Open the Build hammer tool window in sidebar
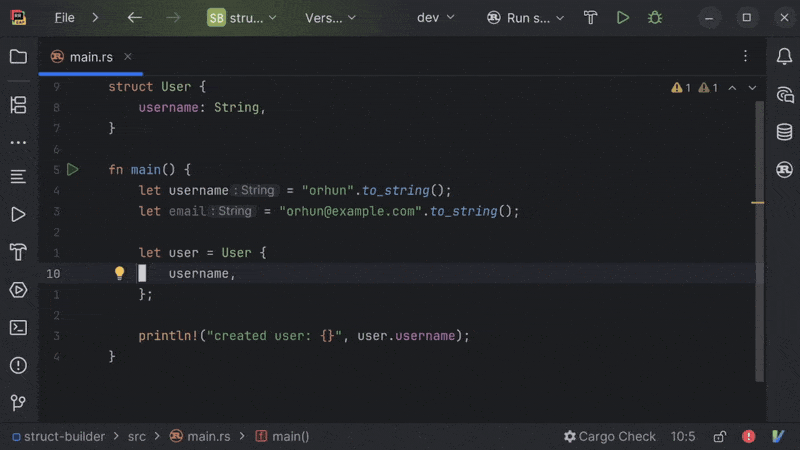800x450 pixels. point(18,252)
